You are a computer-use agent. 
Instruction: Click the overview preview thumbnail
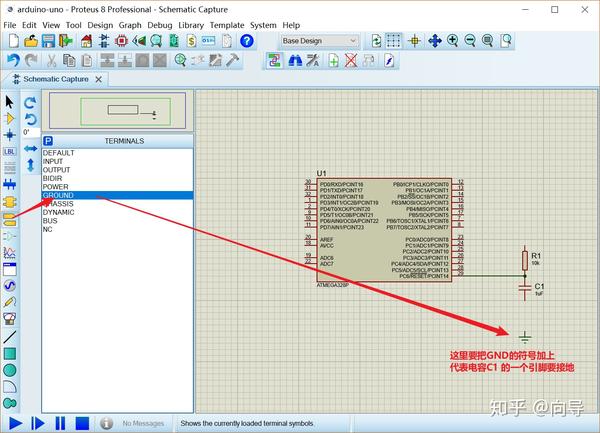point(117,110)
